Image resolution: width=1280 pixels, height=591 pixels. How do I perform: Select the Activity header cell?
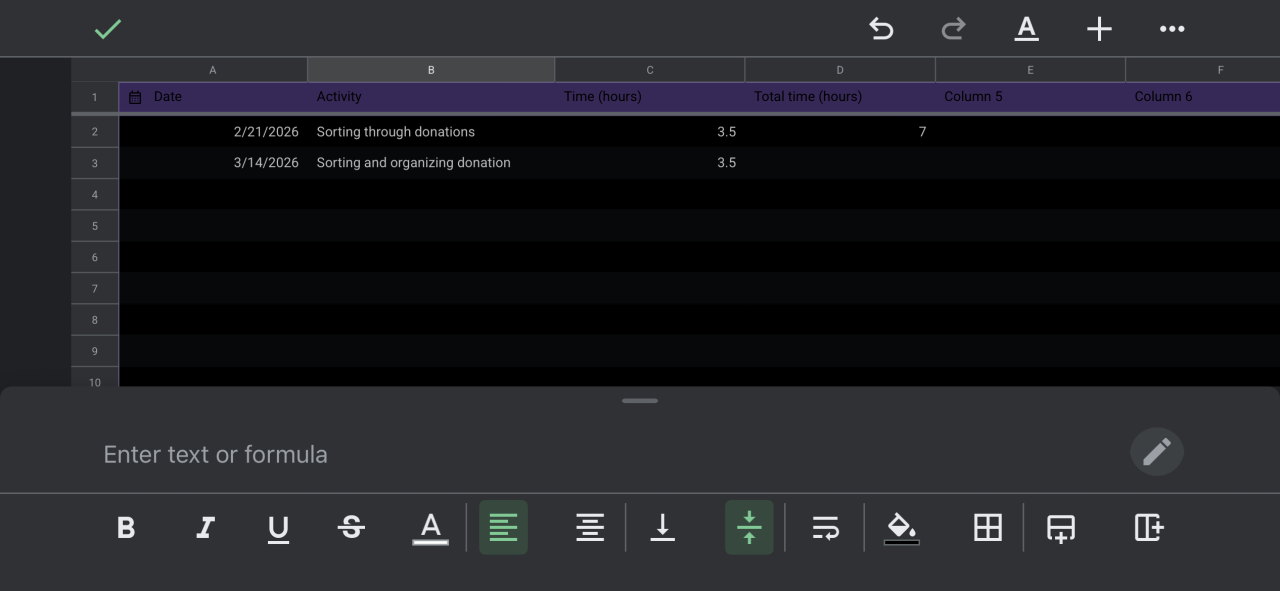pos(431,97)
